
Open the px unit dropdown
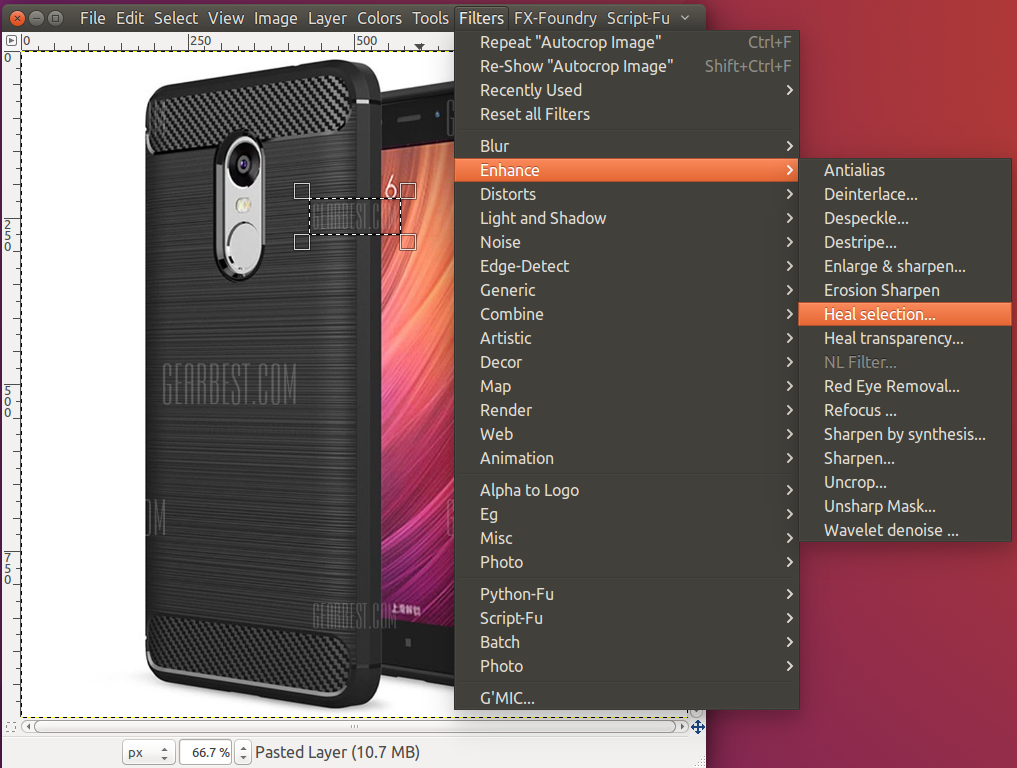pyautogui.click(x=149, y=752)
